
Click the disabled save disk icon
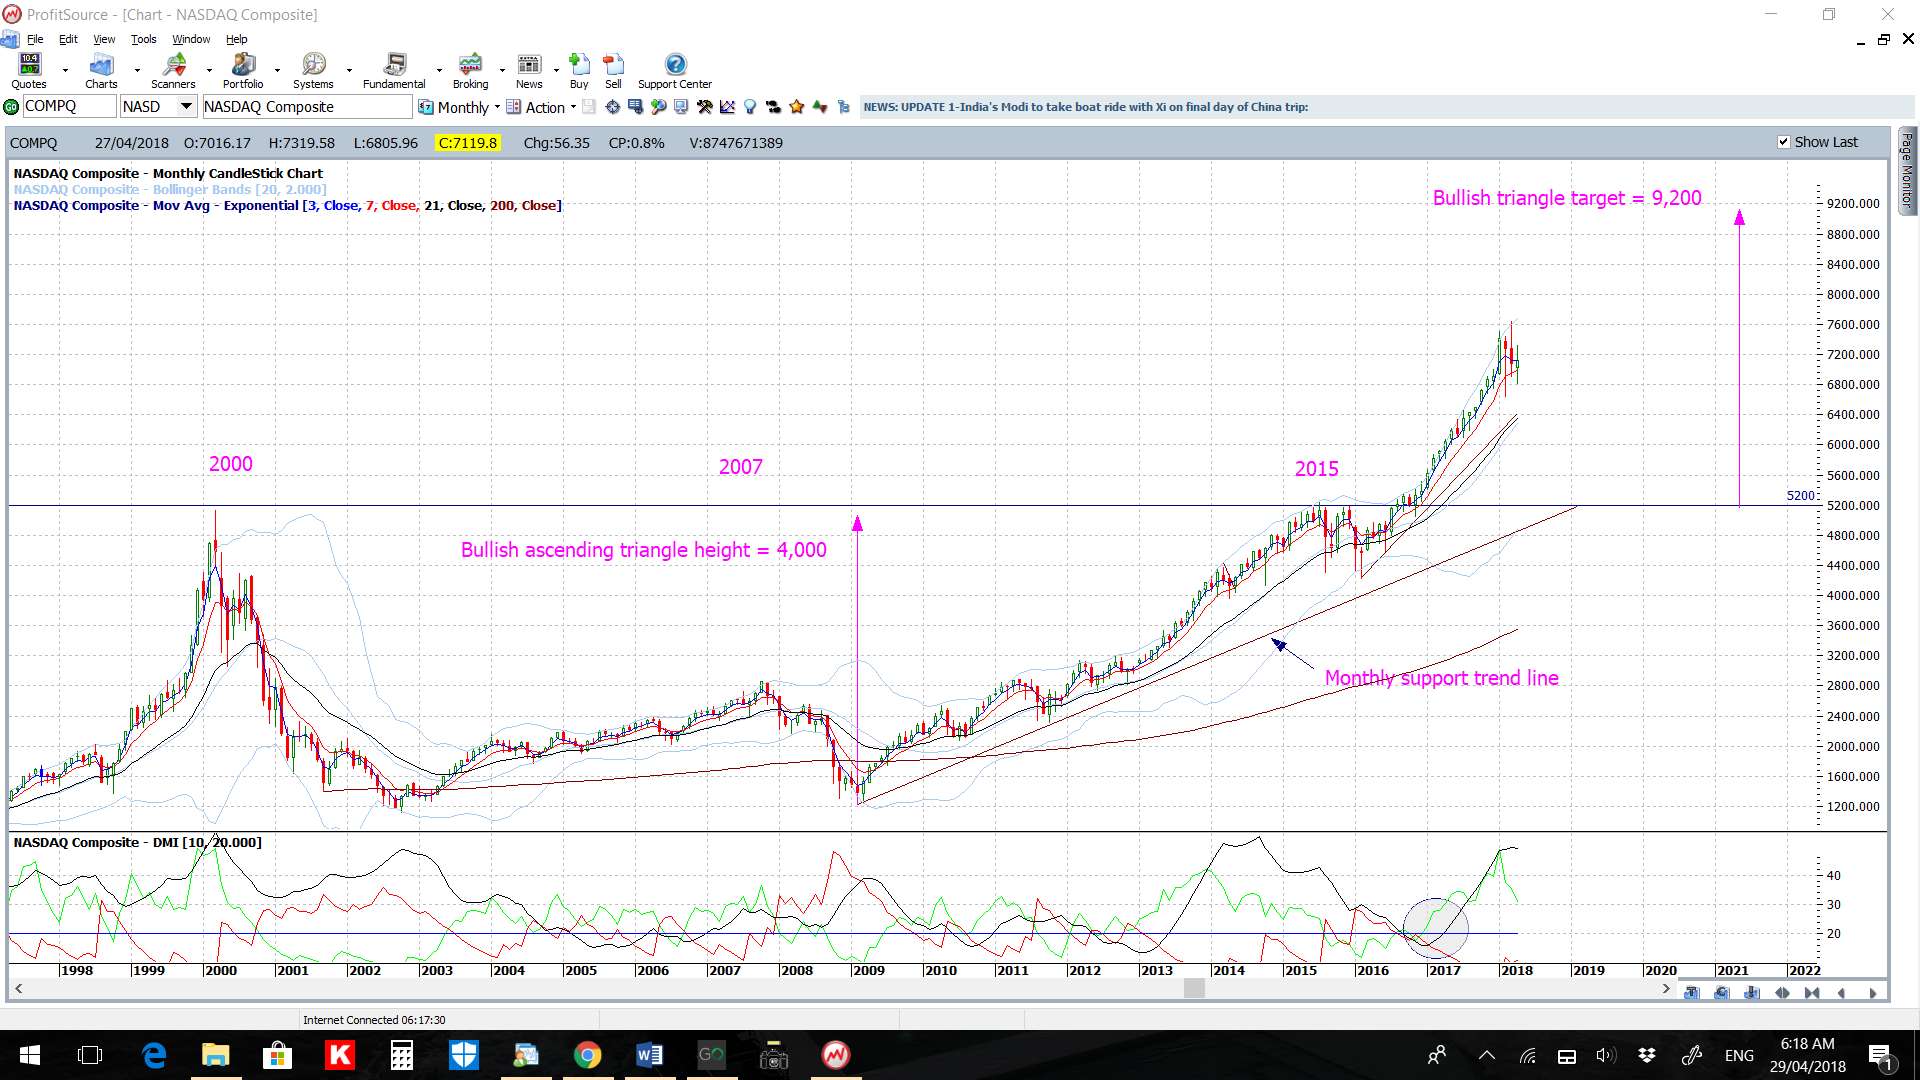pos(589,107)
